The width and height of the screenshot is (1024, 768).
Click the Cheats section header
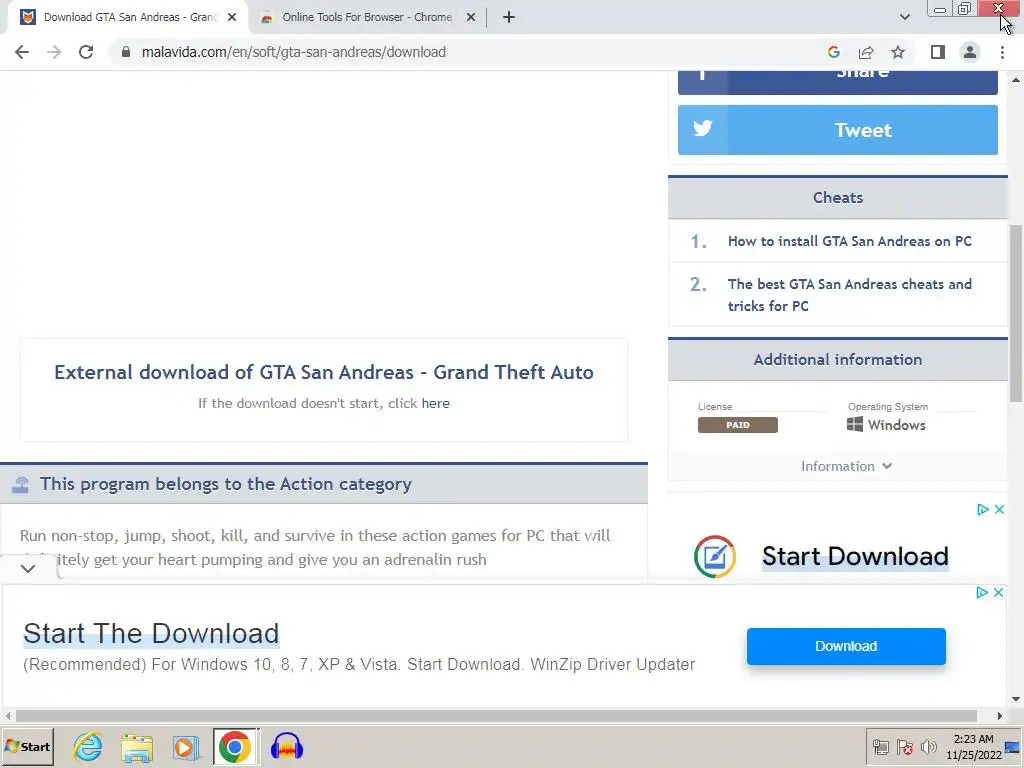837,198
